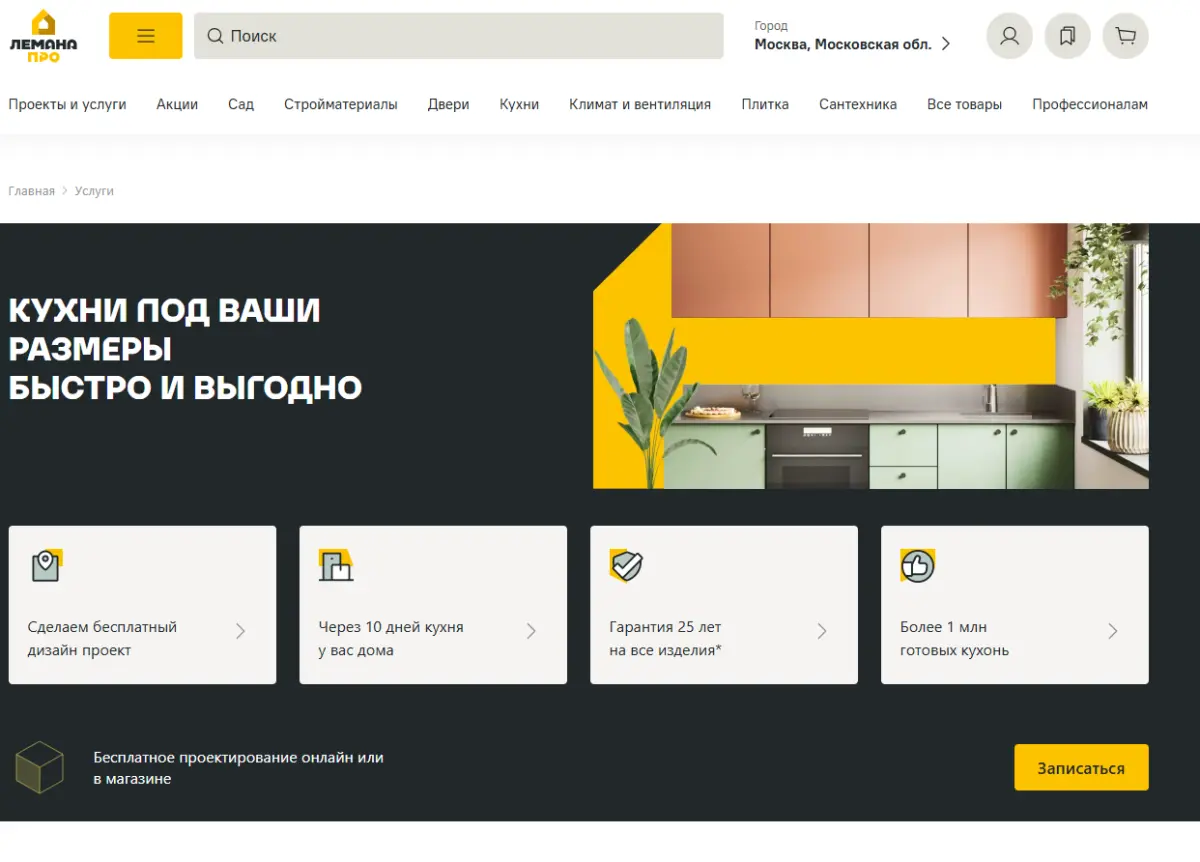Open the Lemana PRO logo home link
1200x862 pixels.
[43, 36]
